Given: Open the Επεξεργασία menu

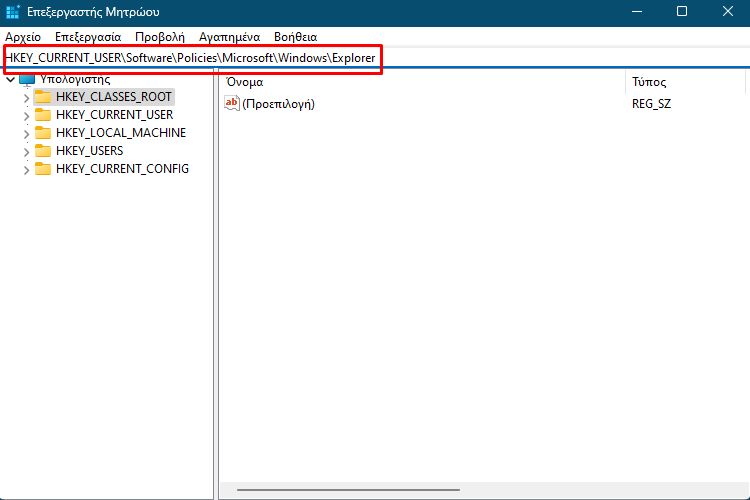Looking at the screenshot, I should pos(88,37).
